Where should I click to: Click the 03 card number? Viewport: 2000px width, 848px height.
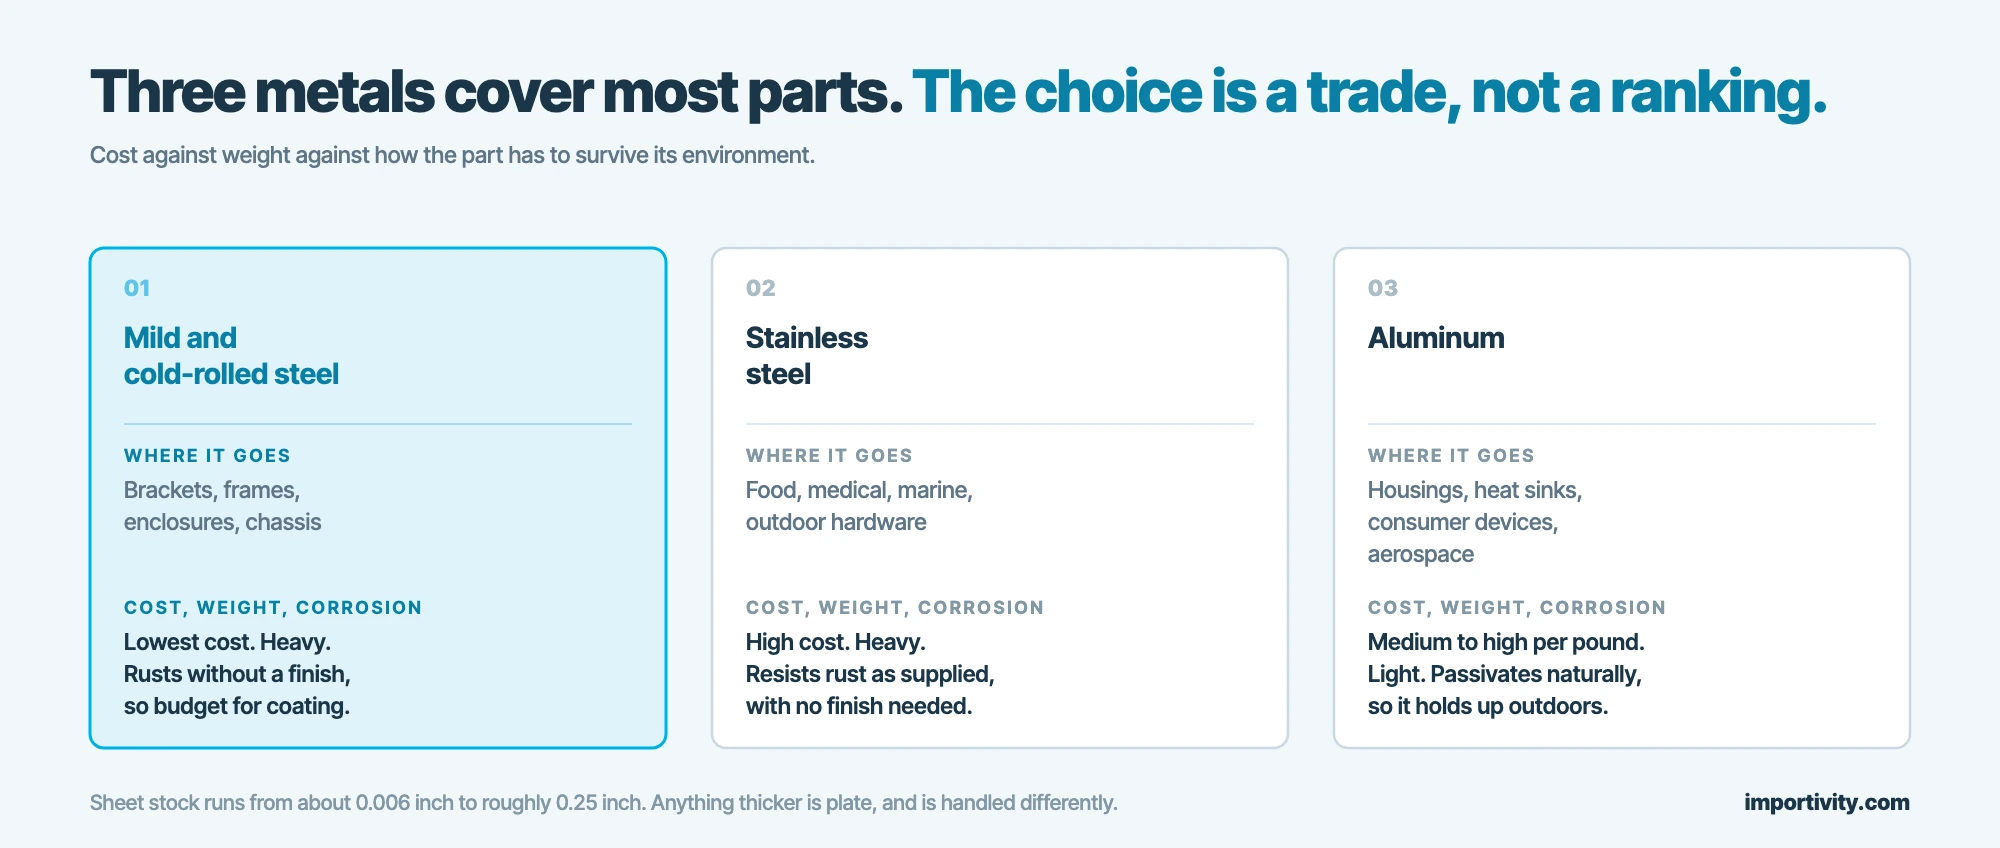point(1383,288)
